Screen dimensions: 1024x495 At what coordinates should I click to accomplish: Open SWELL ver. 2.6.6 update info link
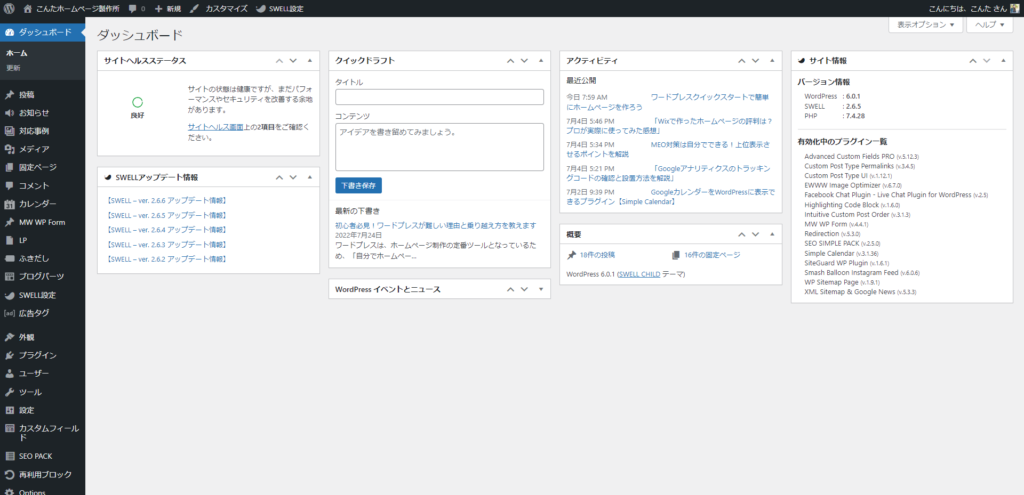(166, 200)
